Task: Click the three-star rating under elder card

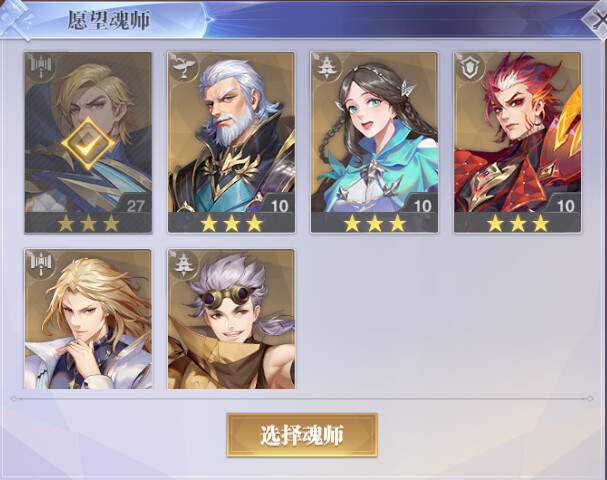Action: coord(231,223)
